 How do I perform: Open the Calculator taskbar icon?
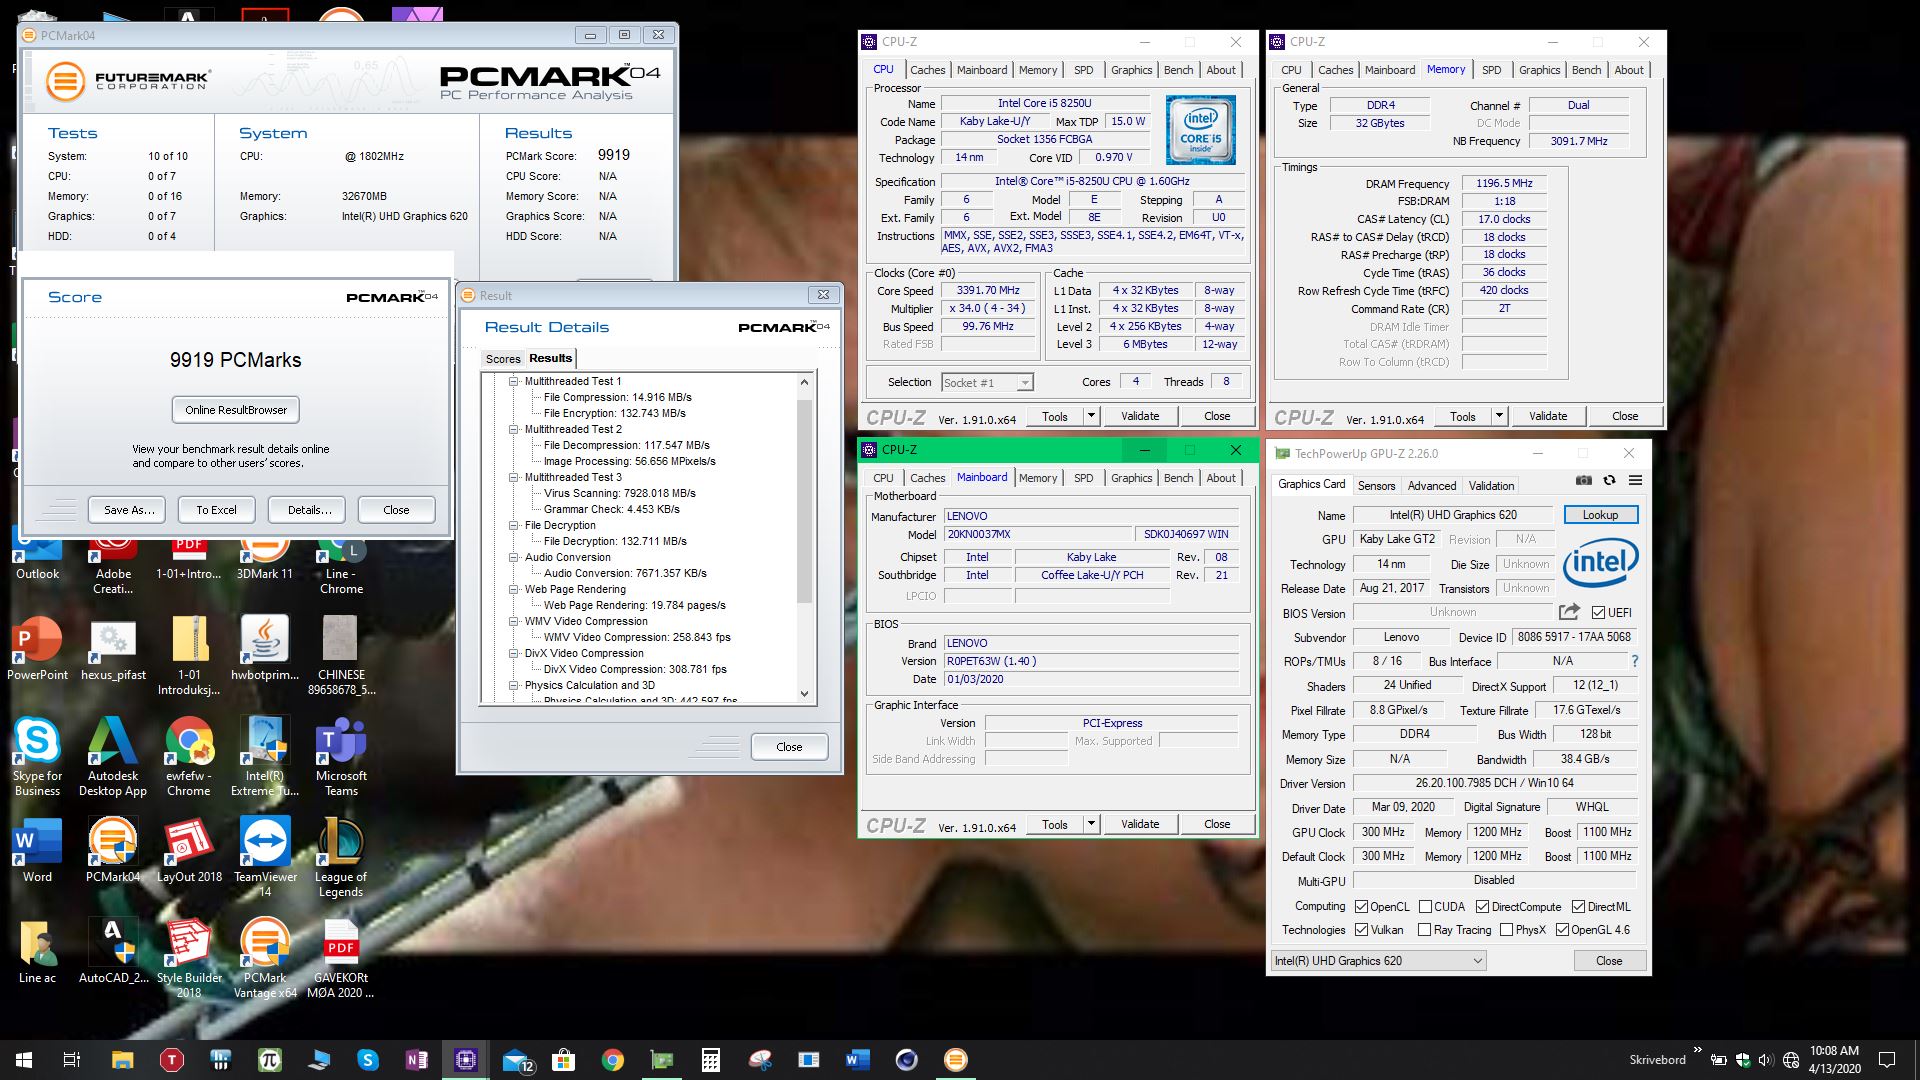click(x=711, y=1060)
